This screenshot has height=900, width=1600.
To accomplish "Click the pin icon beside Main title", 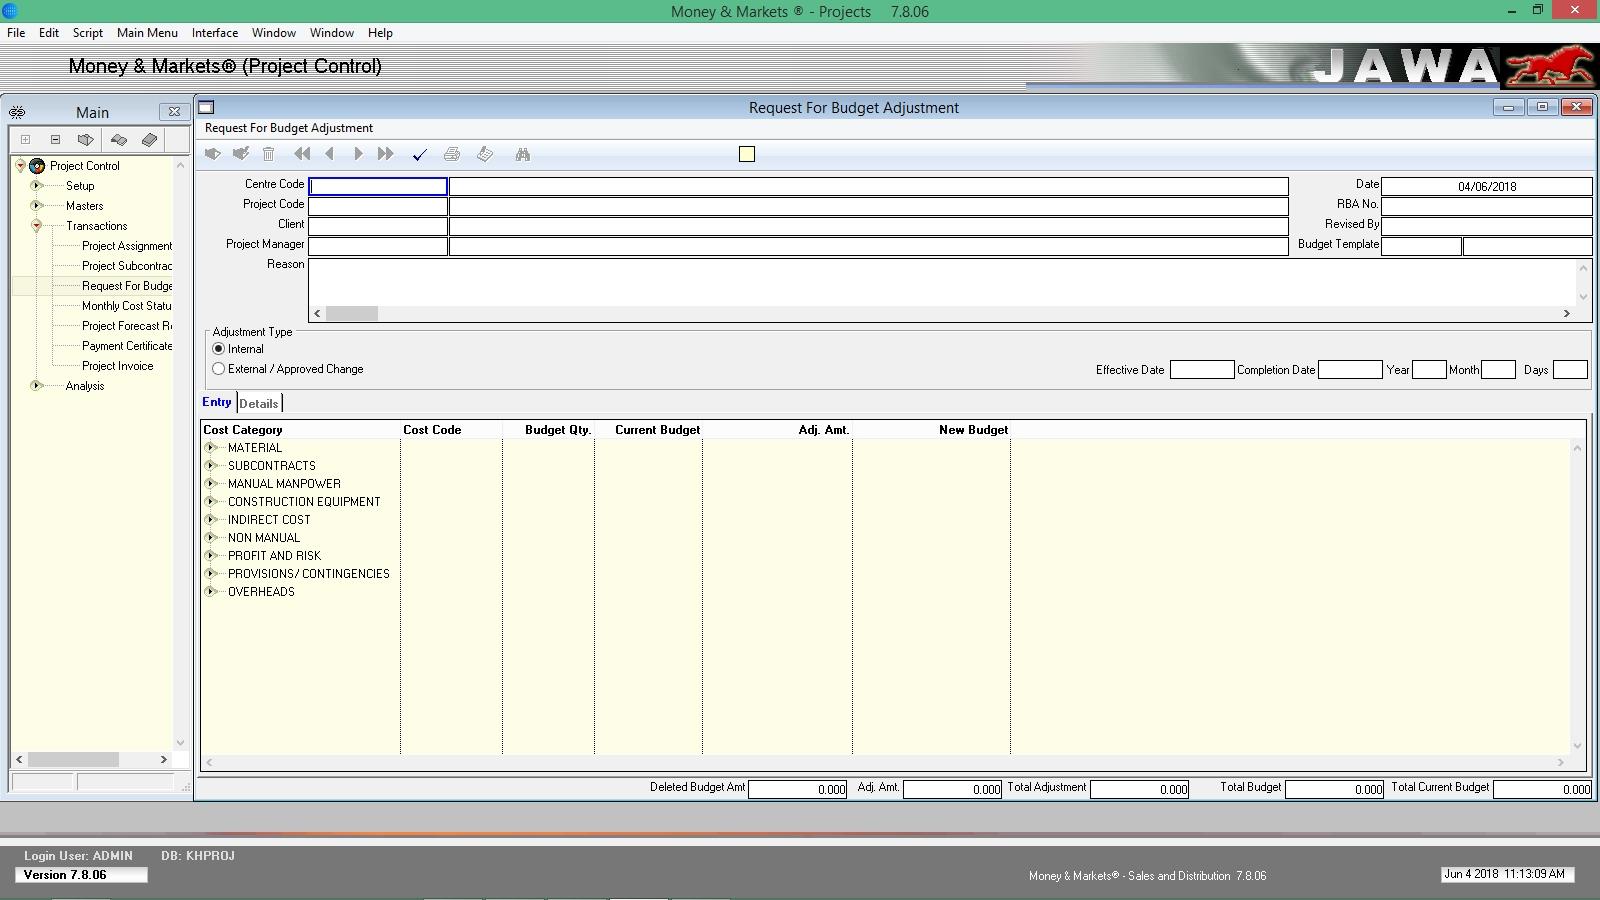I will 17,112.
